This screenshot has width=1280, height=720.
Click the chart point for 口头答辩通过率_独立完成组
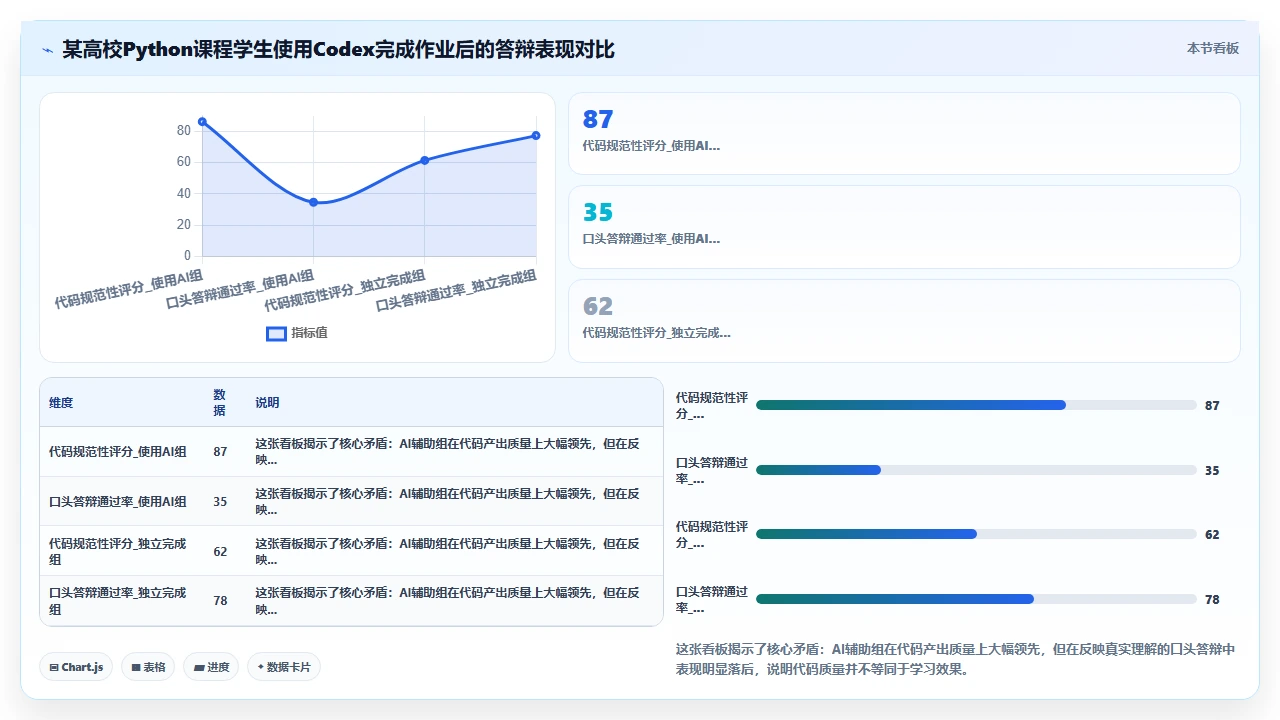536,135
